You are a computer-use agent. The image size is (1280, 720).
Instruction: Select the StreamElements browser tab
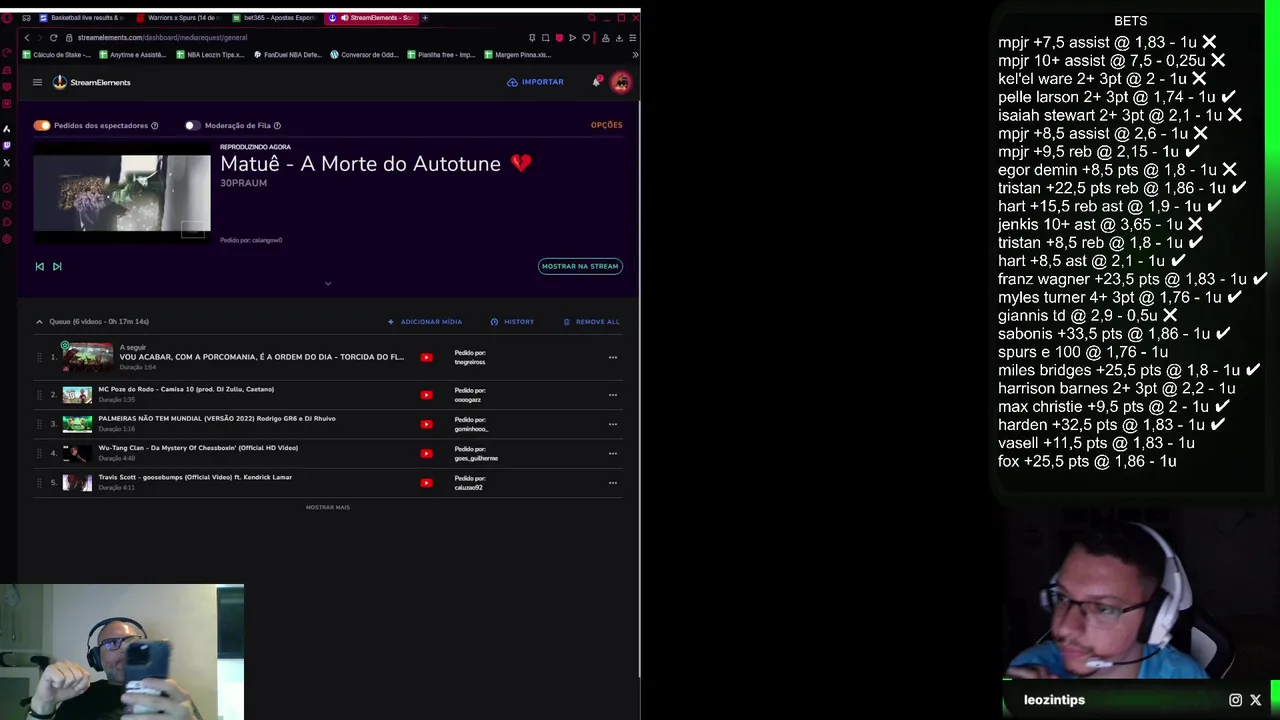(371, 17)
